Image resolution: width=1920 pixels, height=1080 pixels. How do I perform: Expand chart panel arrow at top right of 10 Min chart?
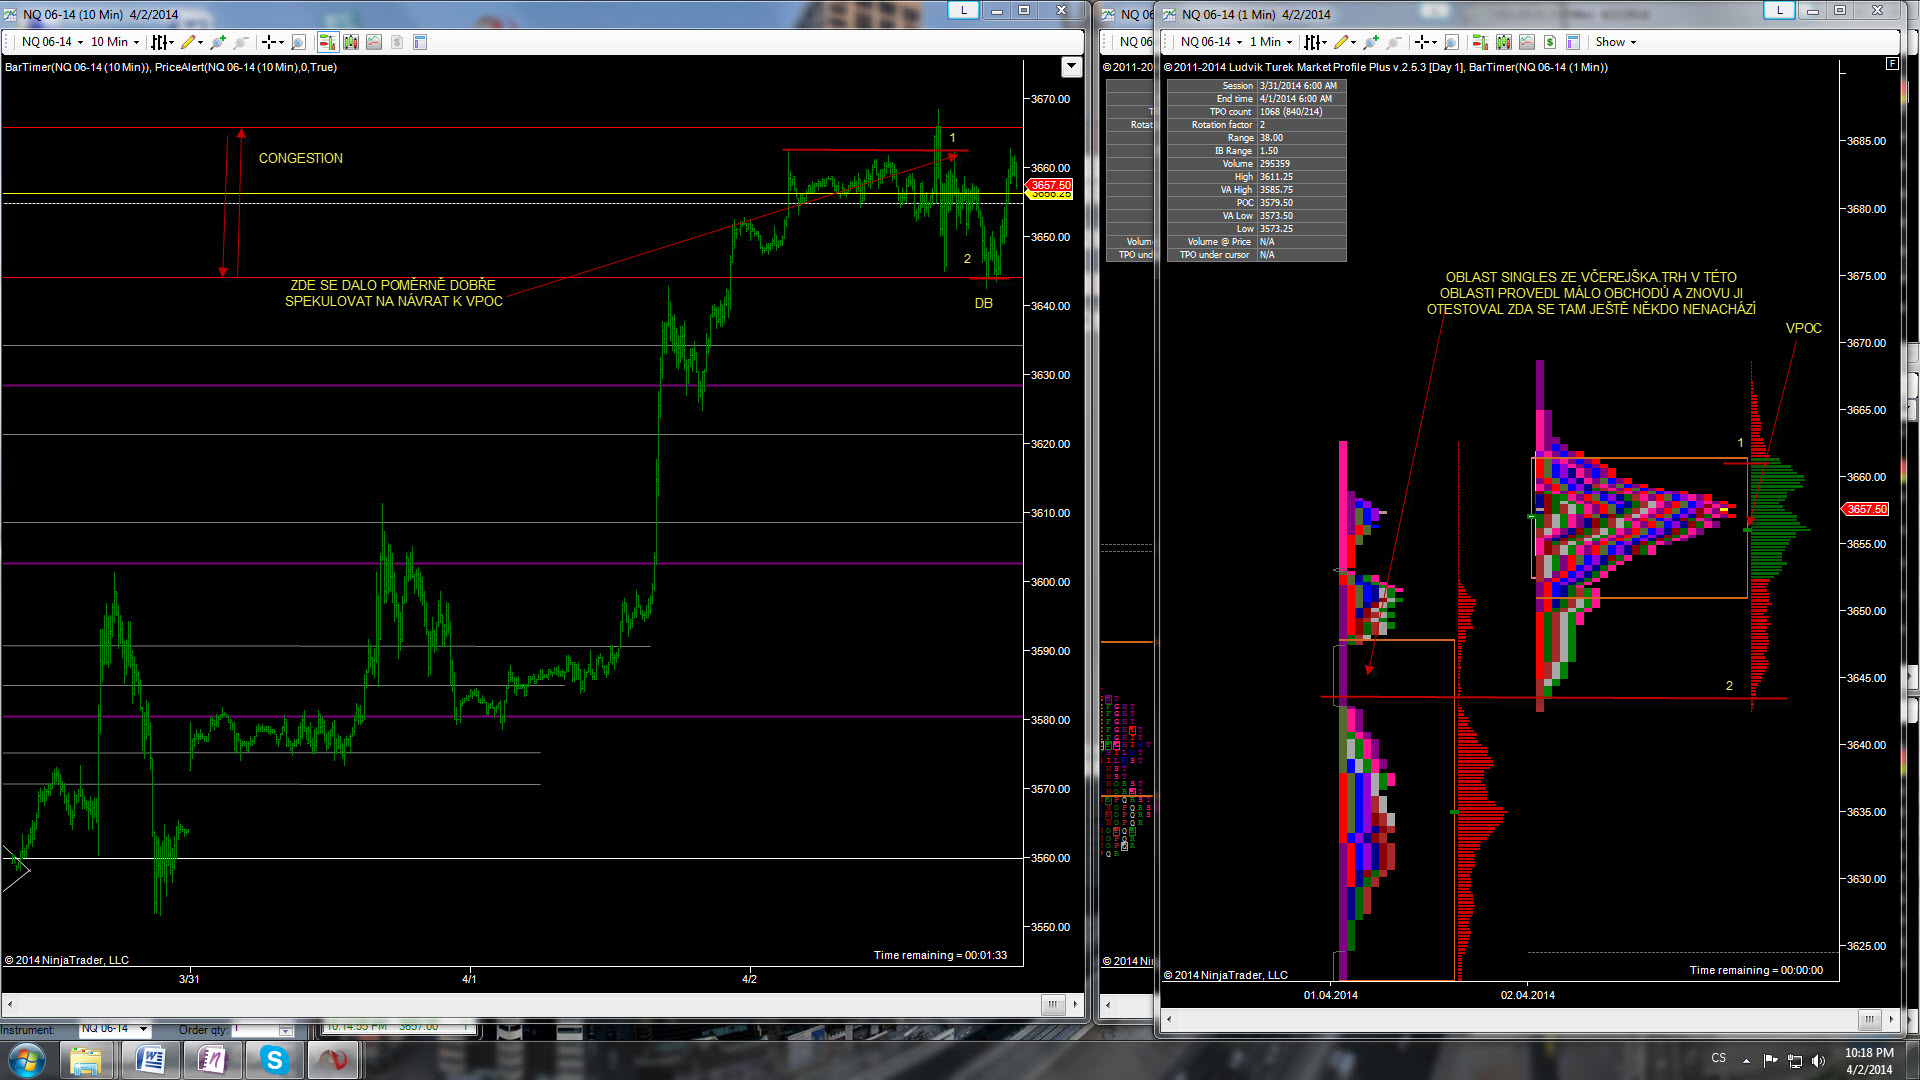pos(1071,67)
